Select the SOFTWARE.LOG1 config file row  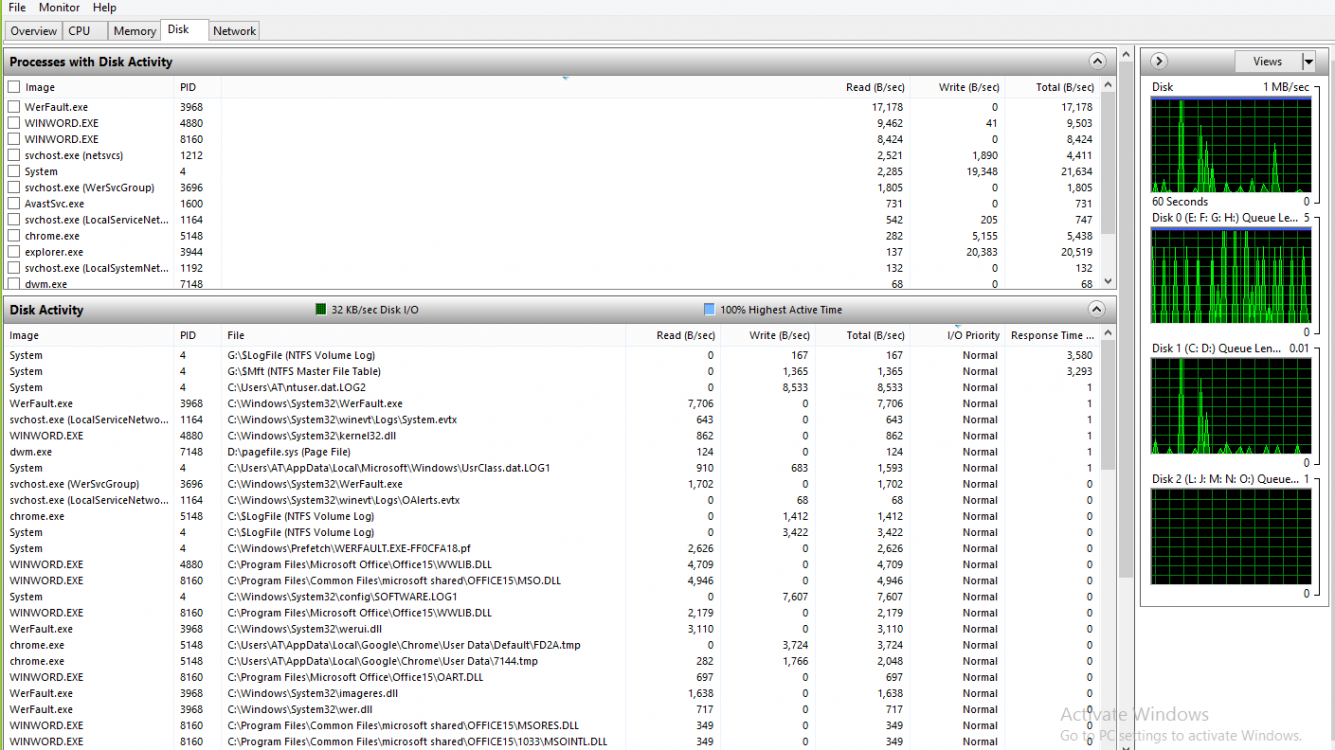point(552,597)
